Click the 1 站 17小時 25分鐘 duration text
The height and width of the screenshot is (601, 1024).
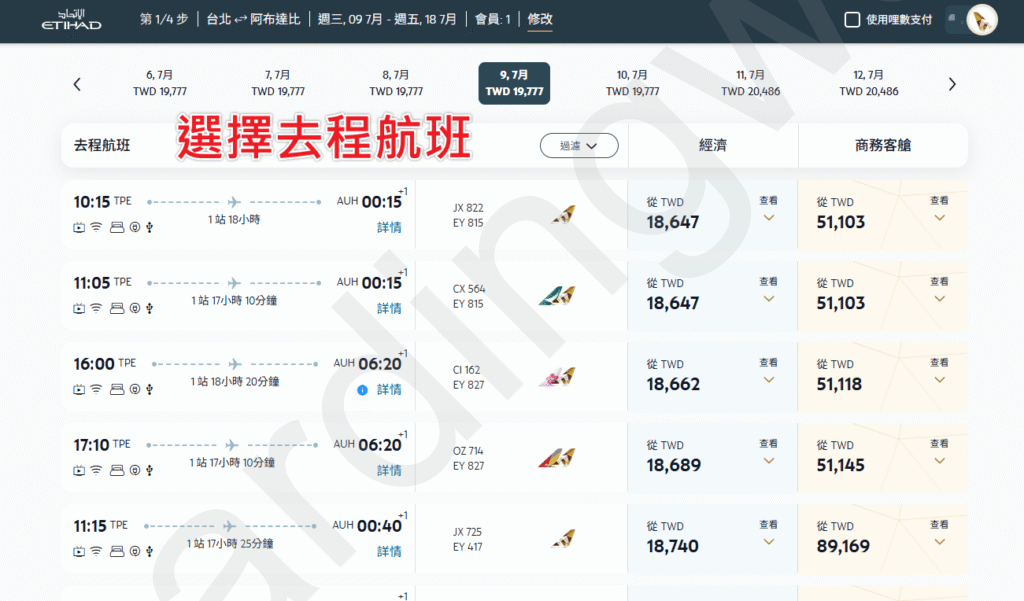[x=230, y=544]
